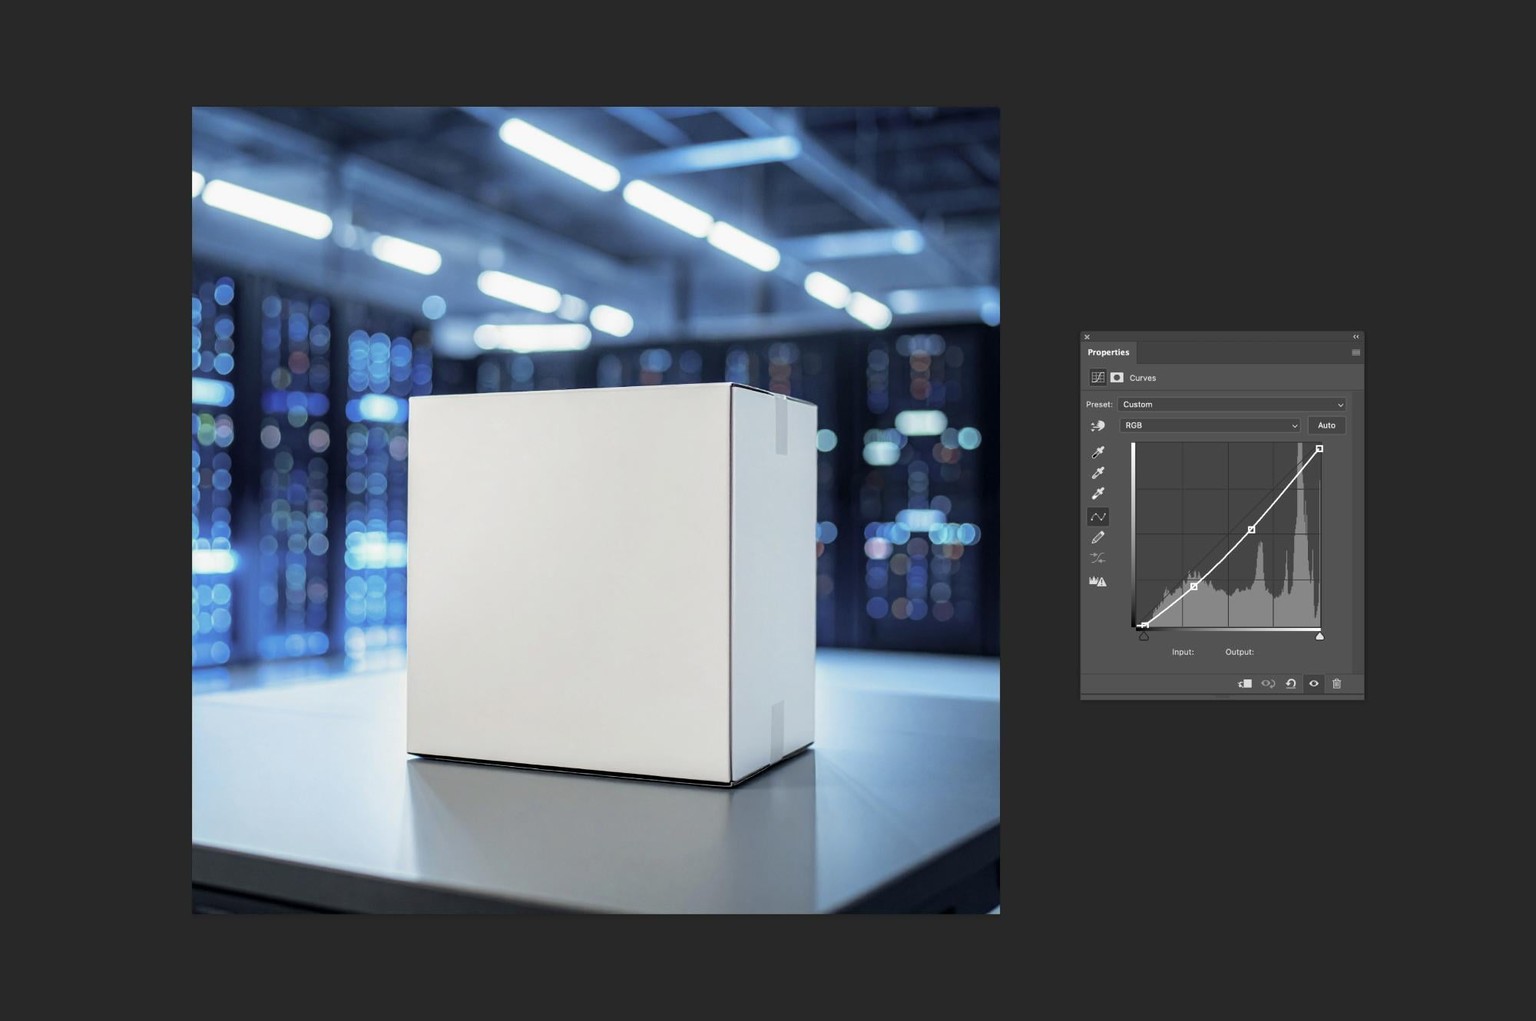Toggle Curves layer visibility eye icon
Viewport: 1536px width, 1021px height.
pyautogui.click(x=1314, y=684)
